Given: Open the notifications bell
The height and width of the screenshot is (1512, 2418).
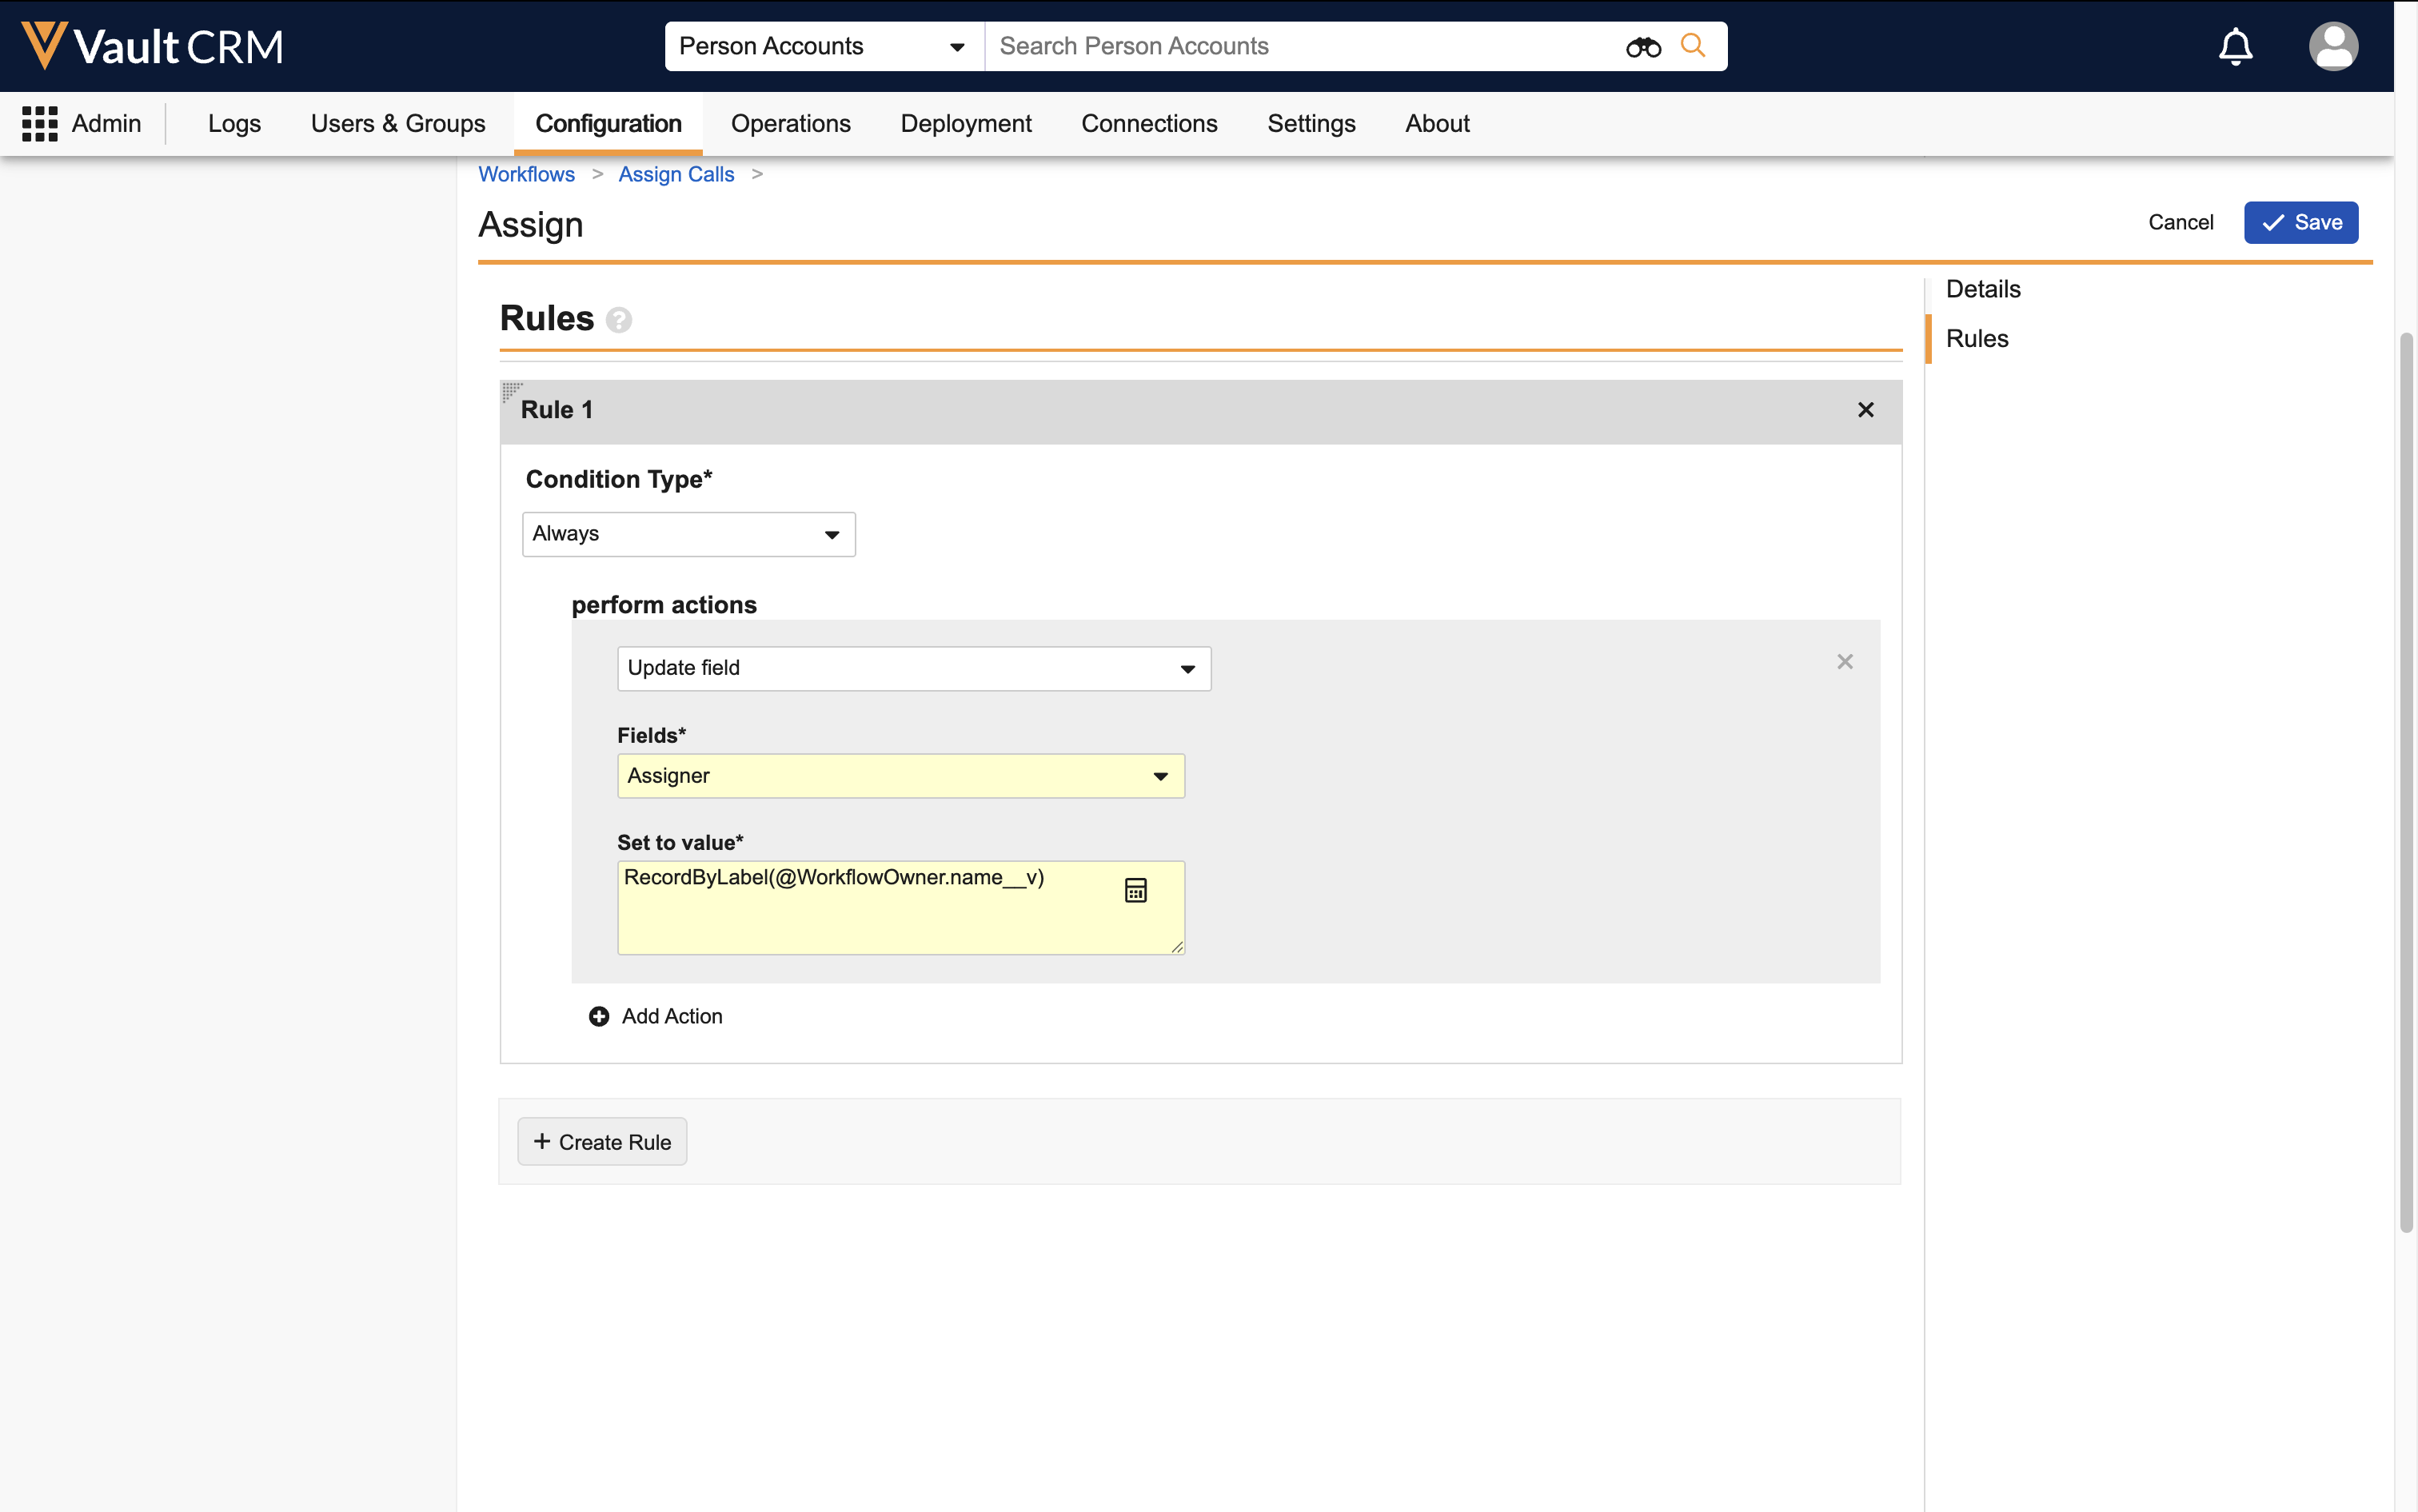Looking at the screenshot, I should coord(2235,47).
